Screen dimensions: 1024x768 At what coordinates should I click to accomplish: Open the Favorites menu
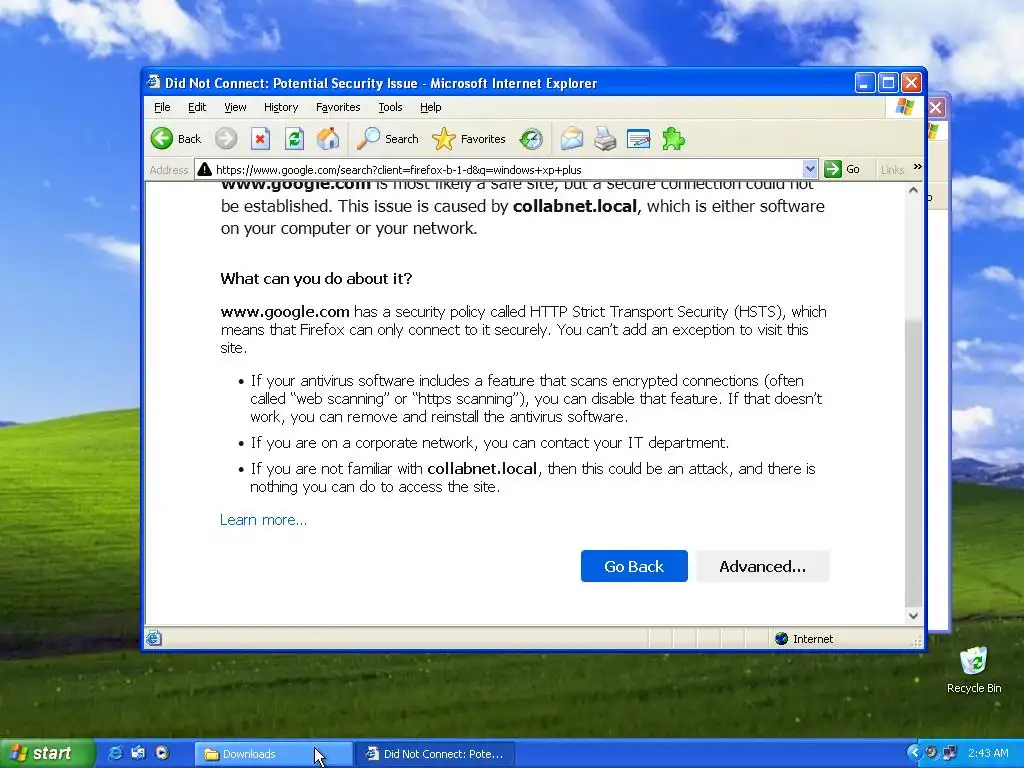(338, 107)
